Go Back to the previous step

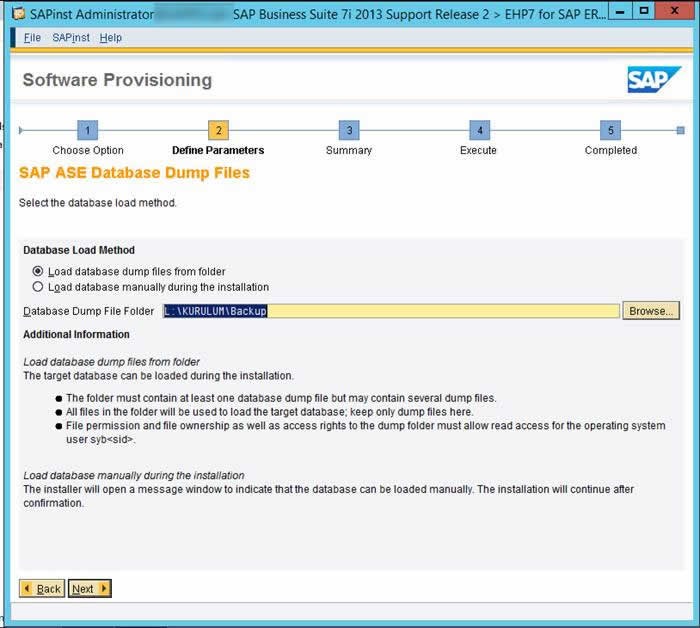click(42, 589)
